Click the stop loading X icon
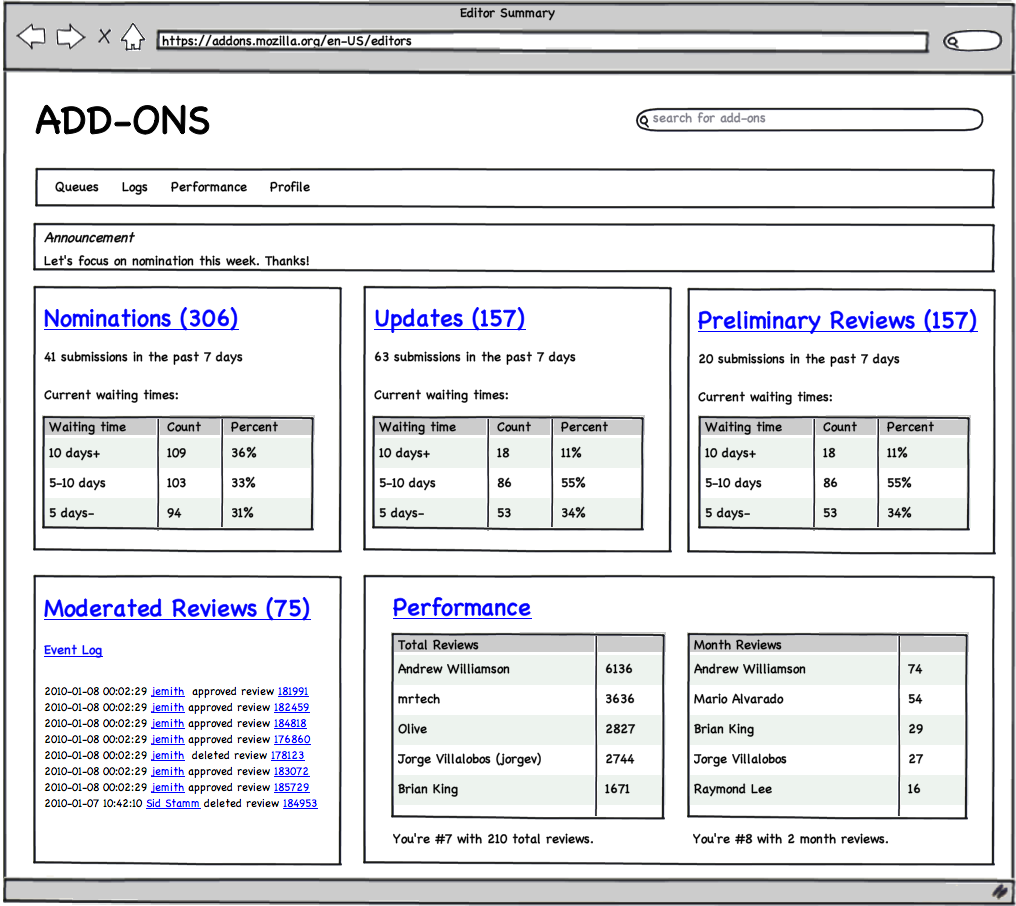 (x=104, y=36)
